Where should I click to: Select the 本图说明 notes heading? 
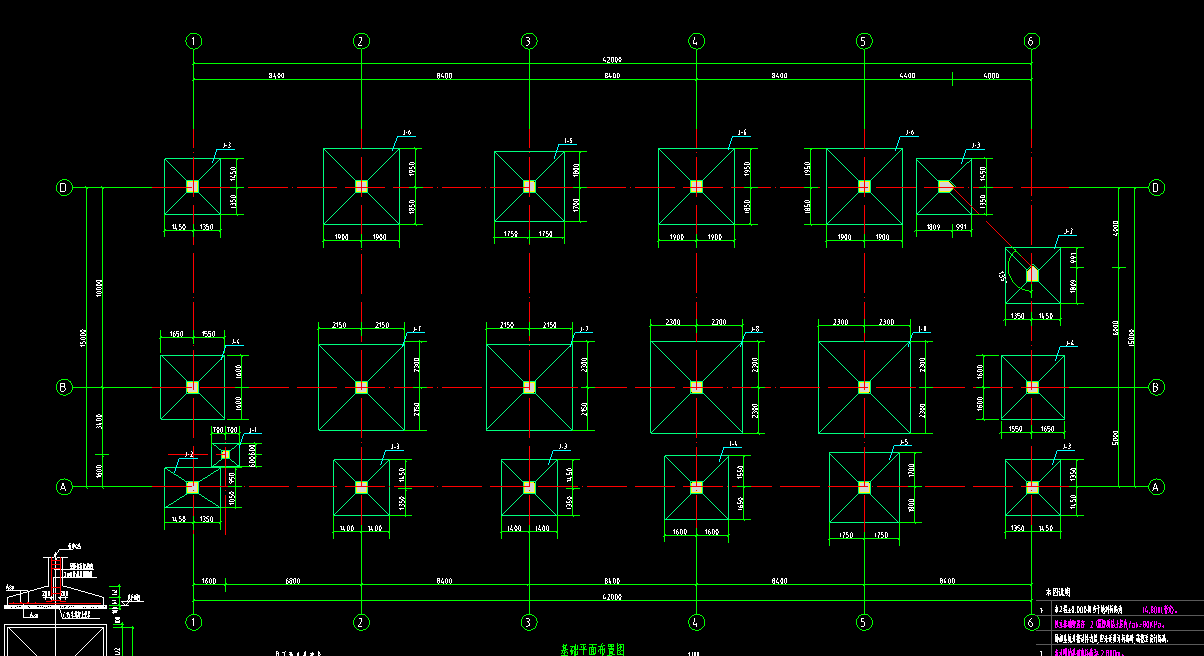pos(1057,593)
